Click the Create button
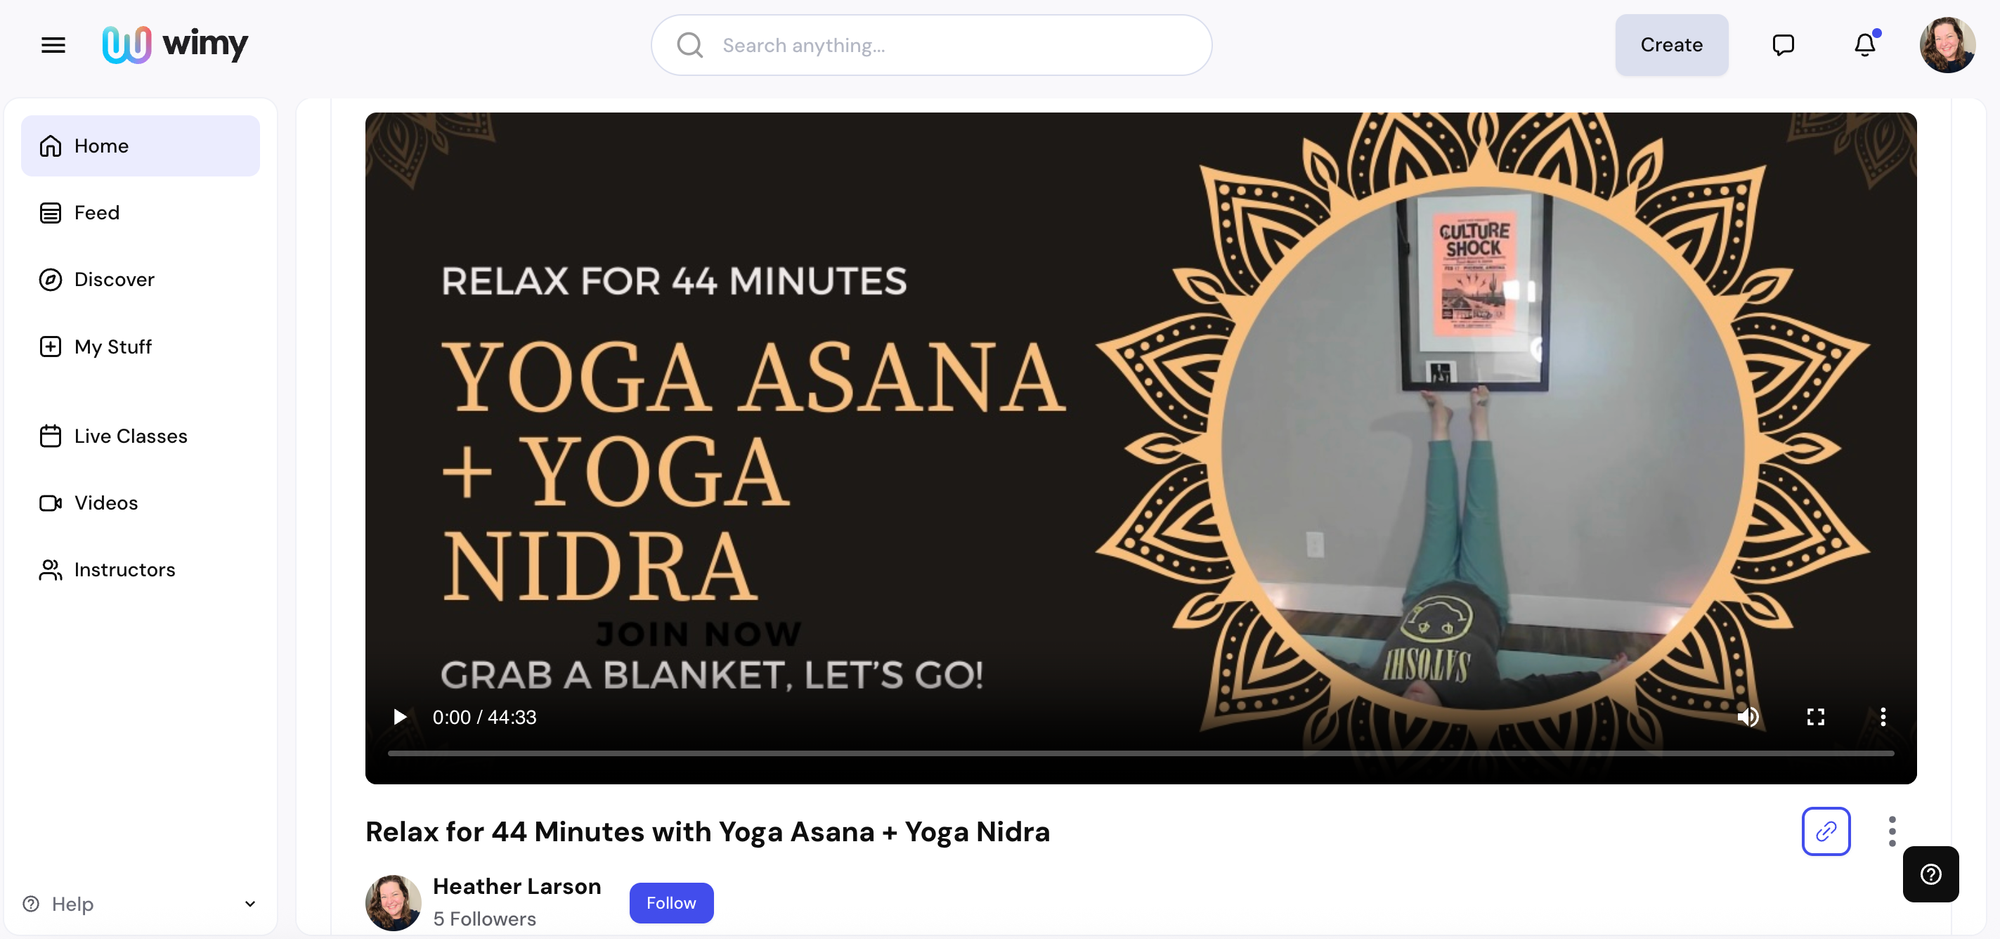 1671,45
